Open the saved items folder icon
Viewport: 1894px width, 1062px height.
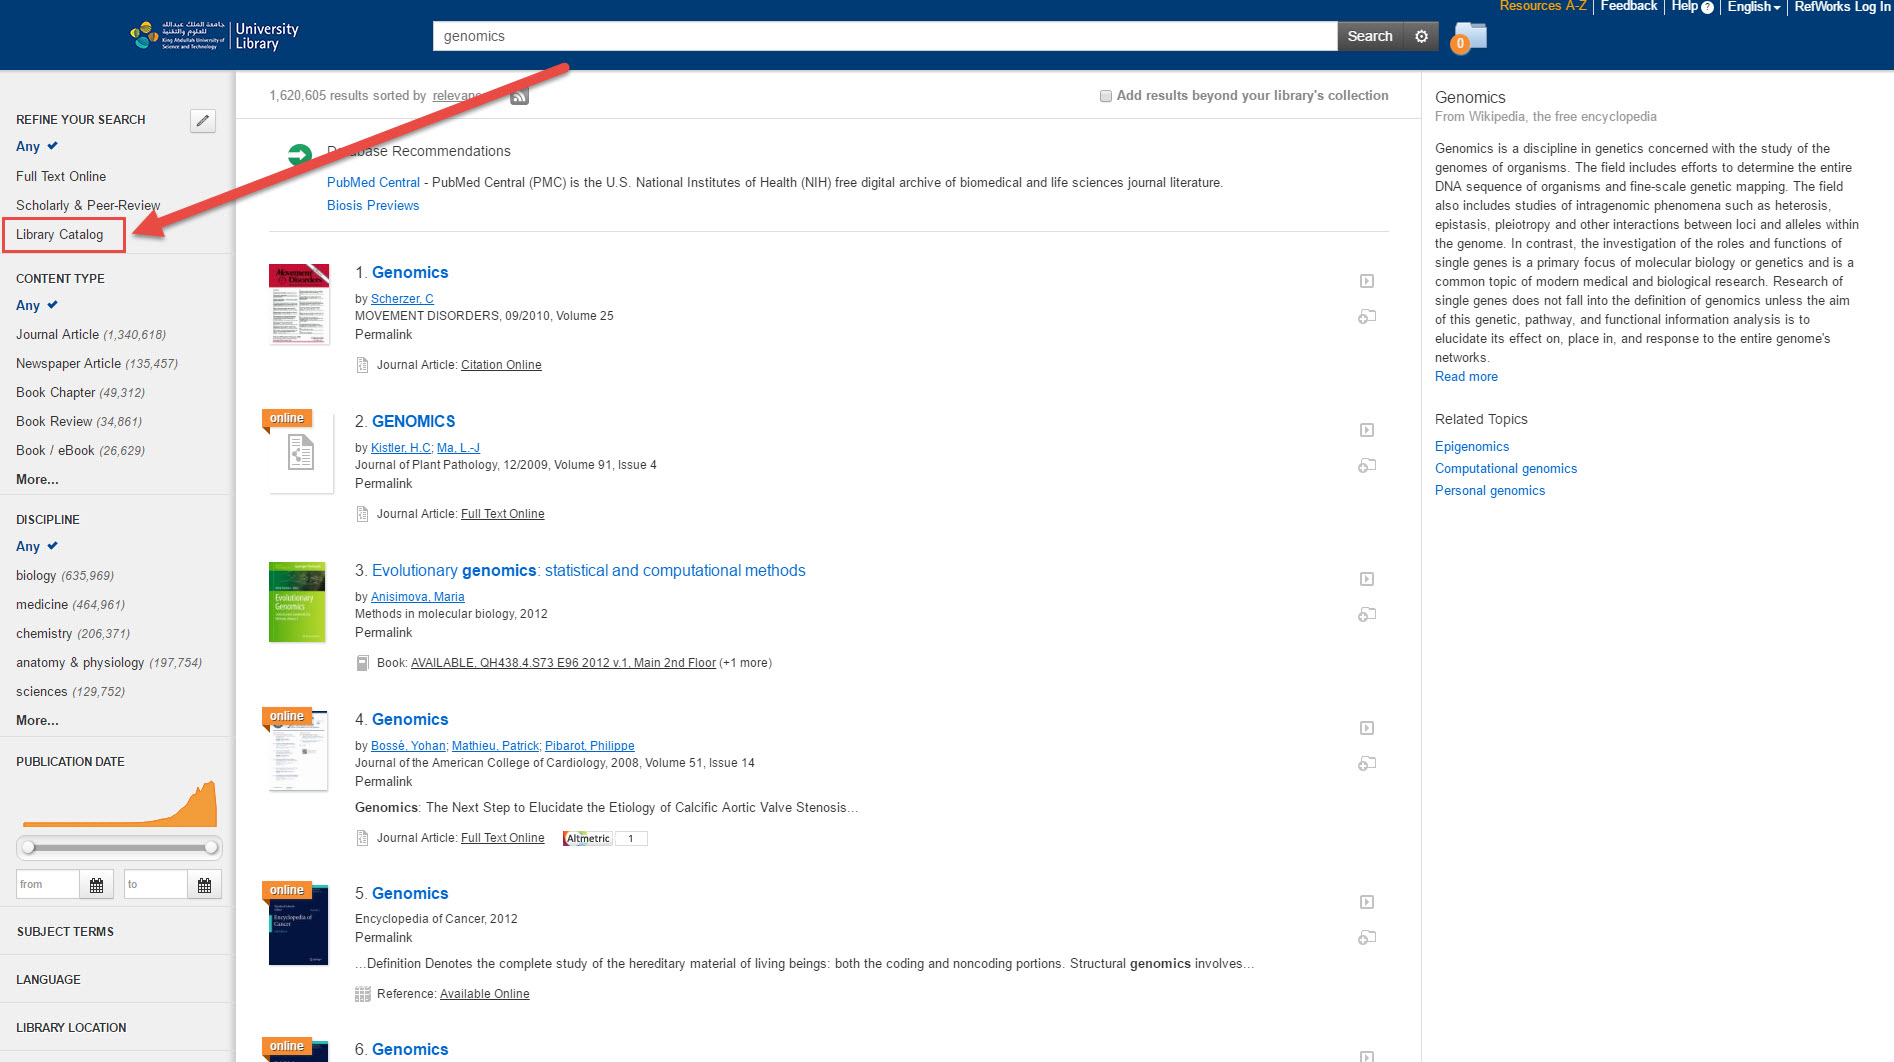coord(1469,38)
